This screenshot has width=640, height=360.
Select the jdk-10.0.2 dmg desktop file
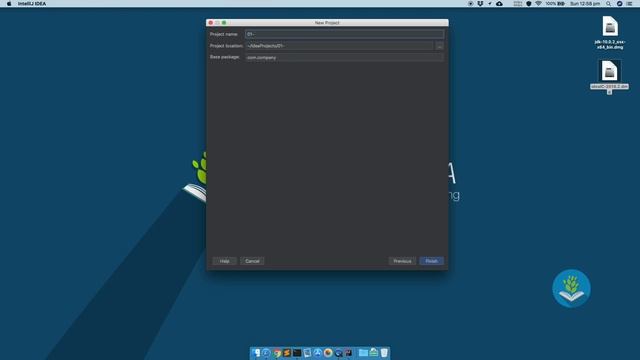(610, 33)
